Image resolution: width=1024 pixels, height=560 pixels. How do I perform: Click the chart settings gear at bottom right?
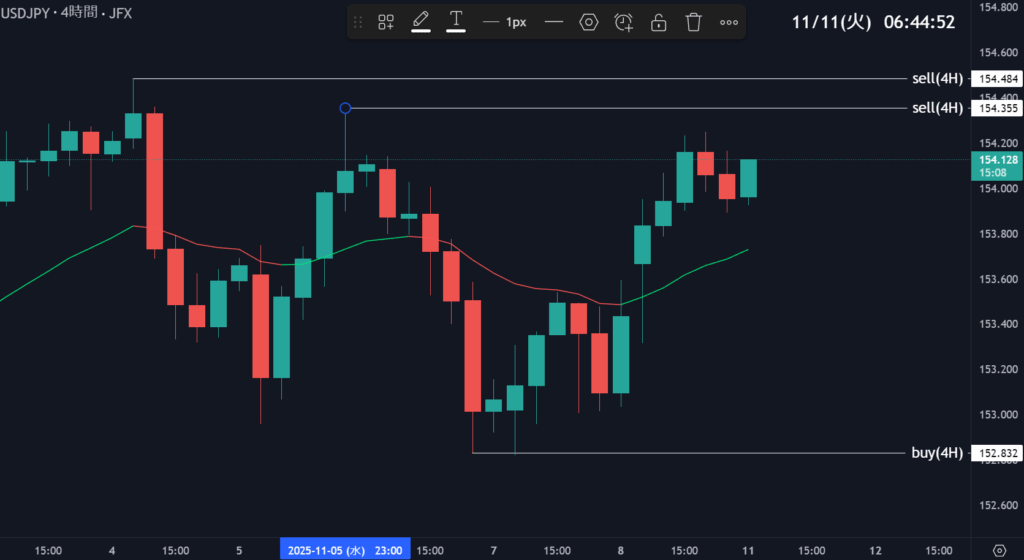coord(999,550)
